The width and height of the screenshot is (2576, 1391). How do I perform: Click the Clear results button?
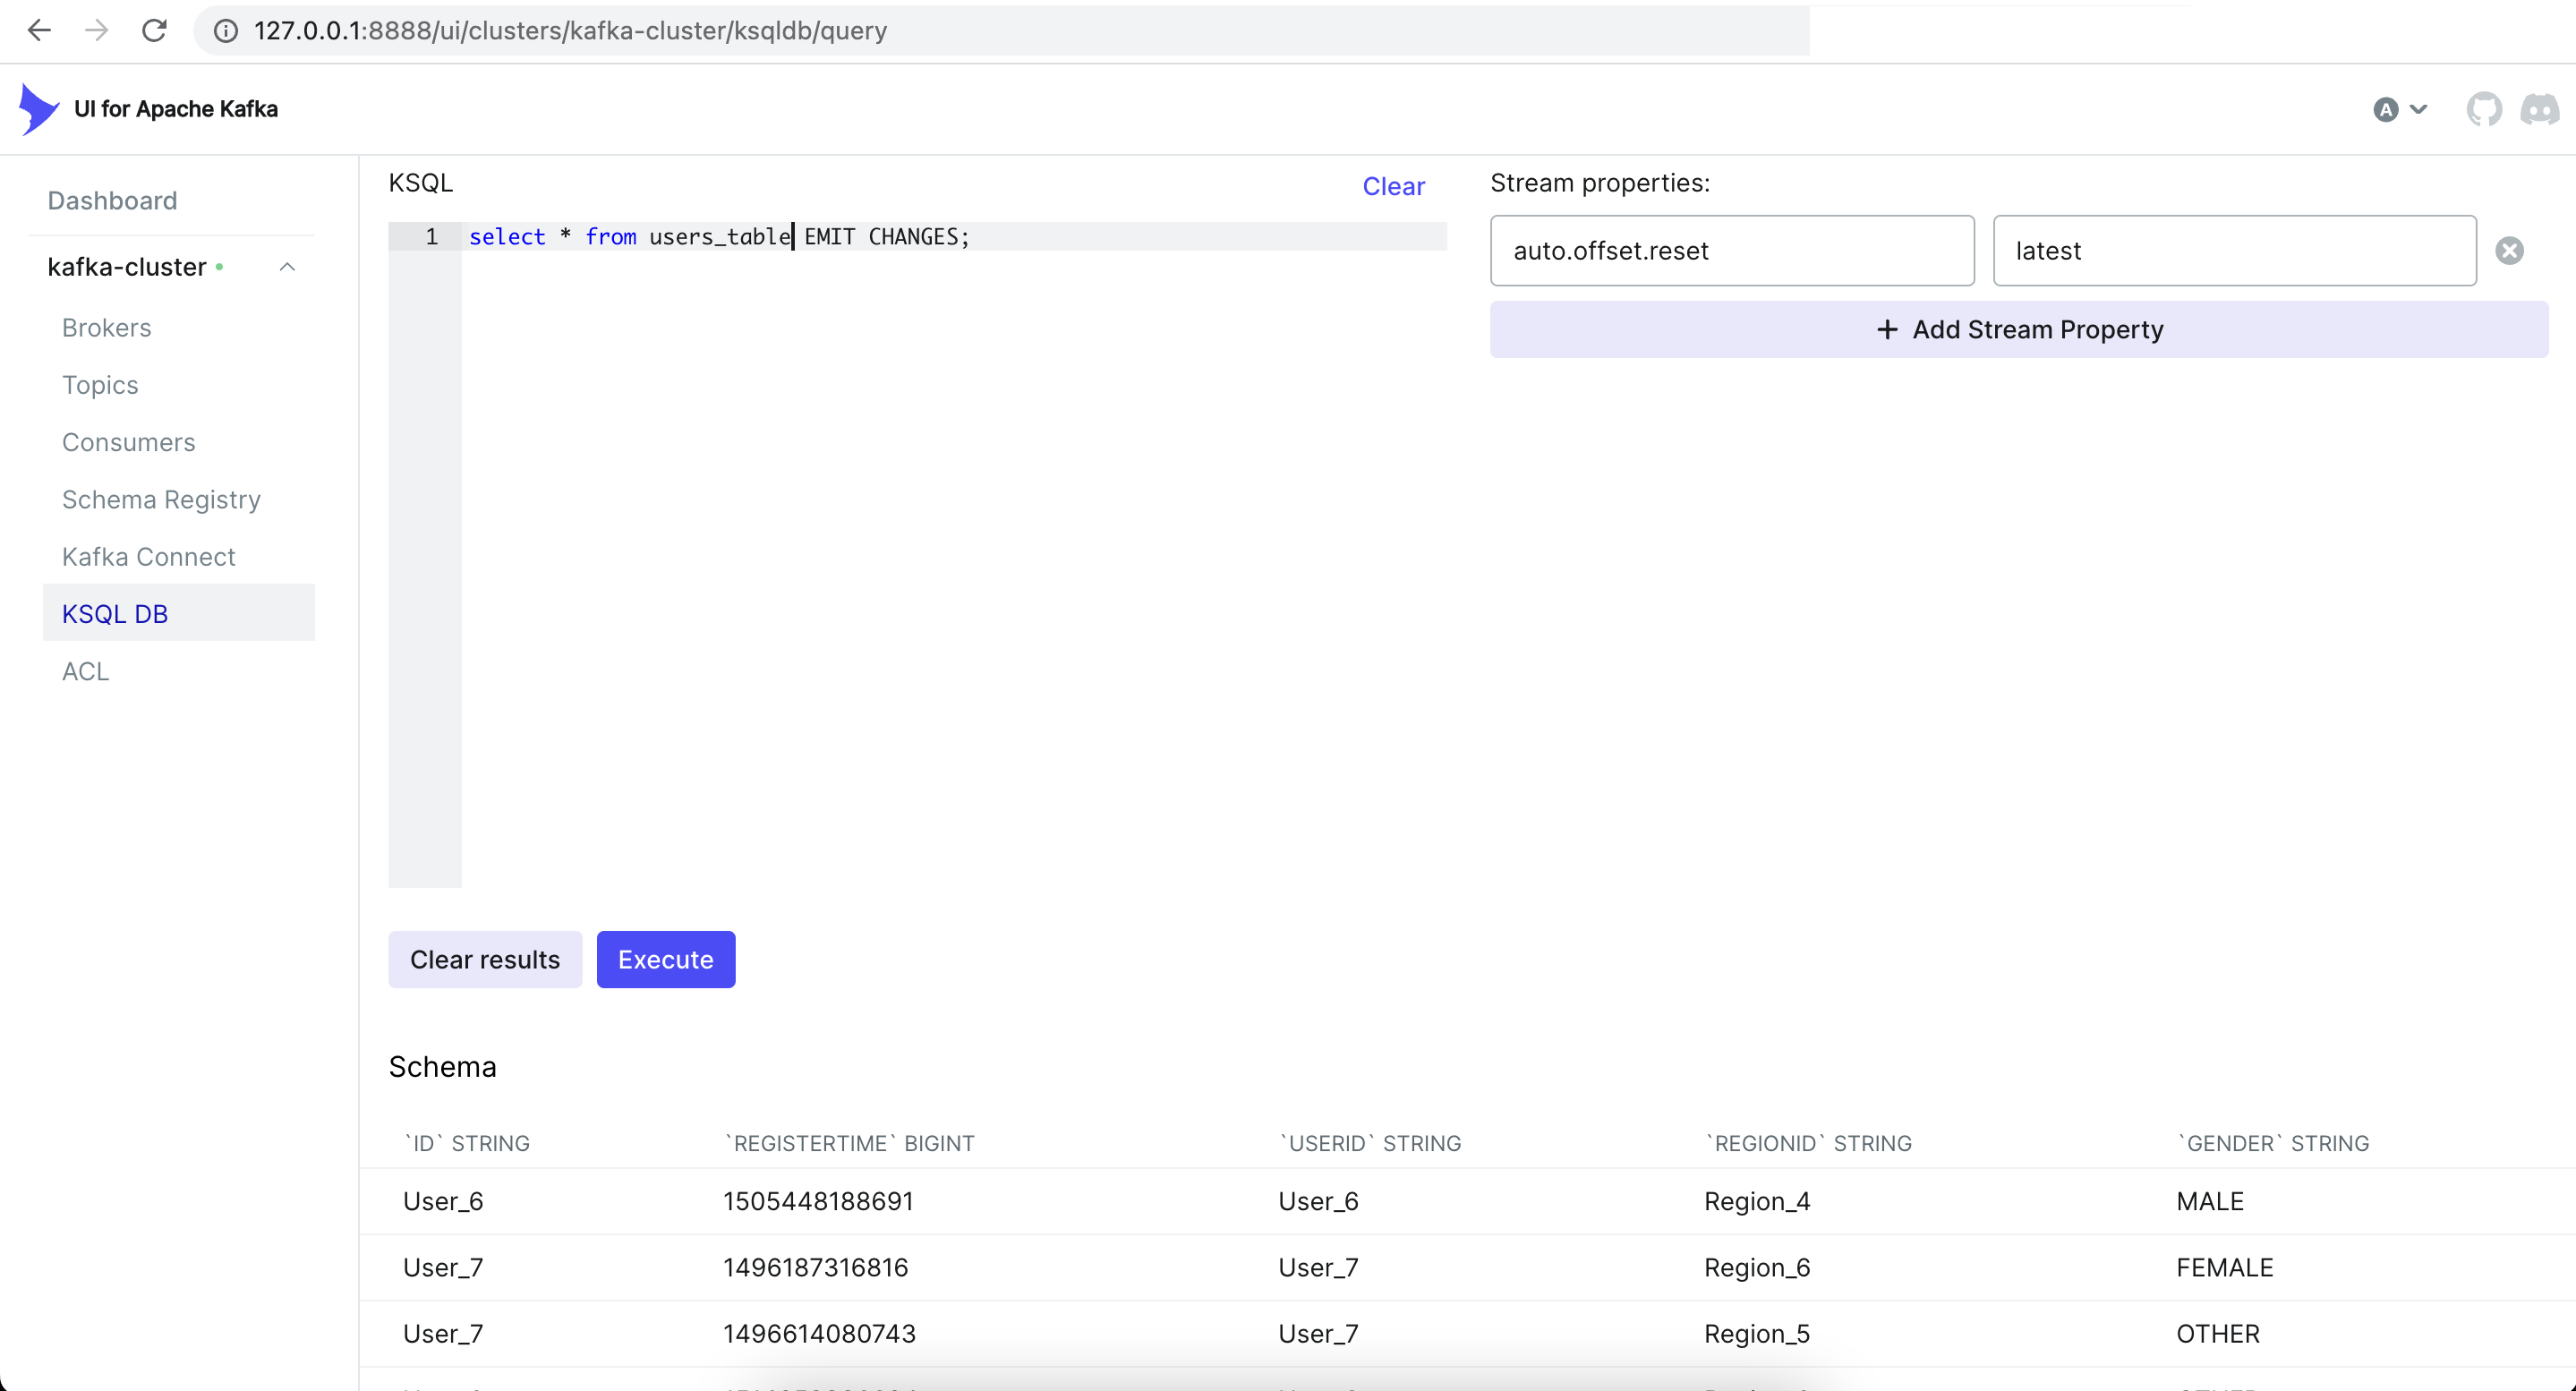click(x=485, y=960)
